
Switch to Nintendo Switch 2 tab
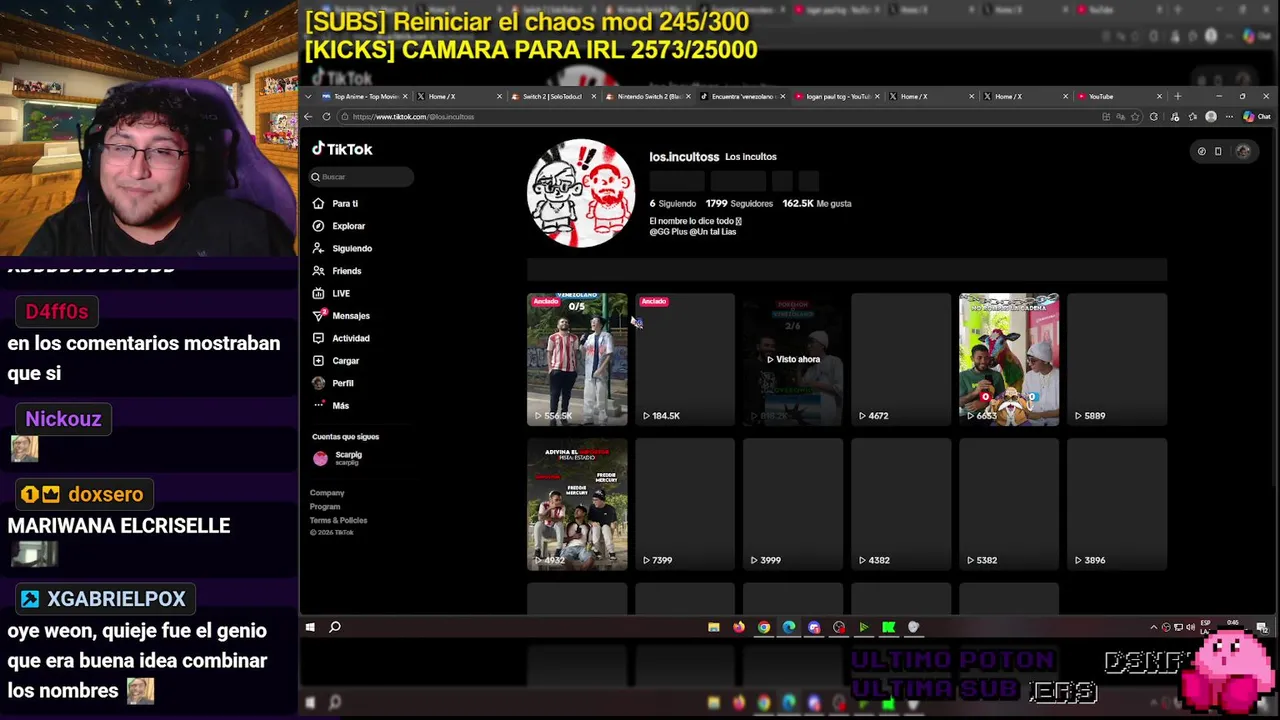[x=648, y=96]
